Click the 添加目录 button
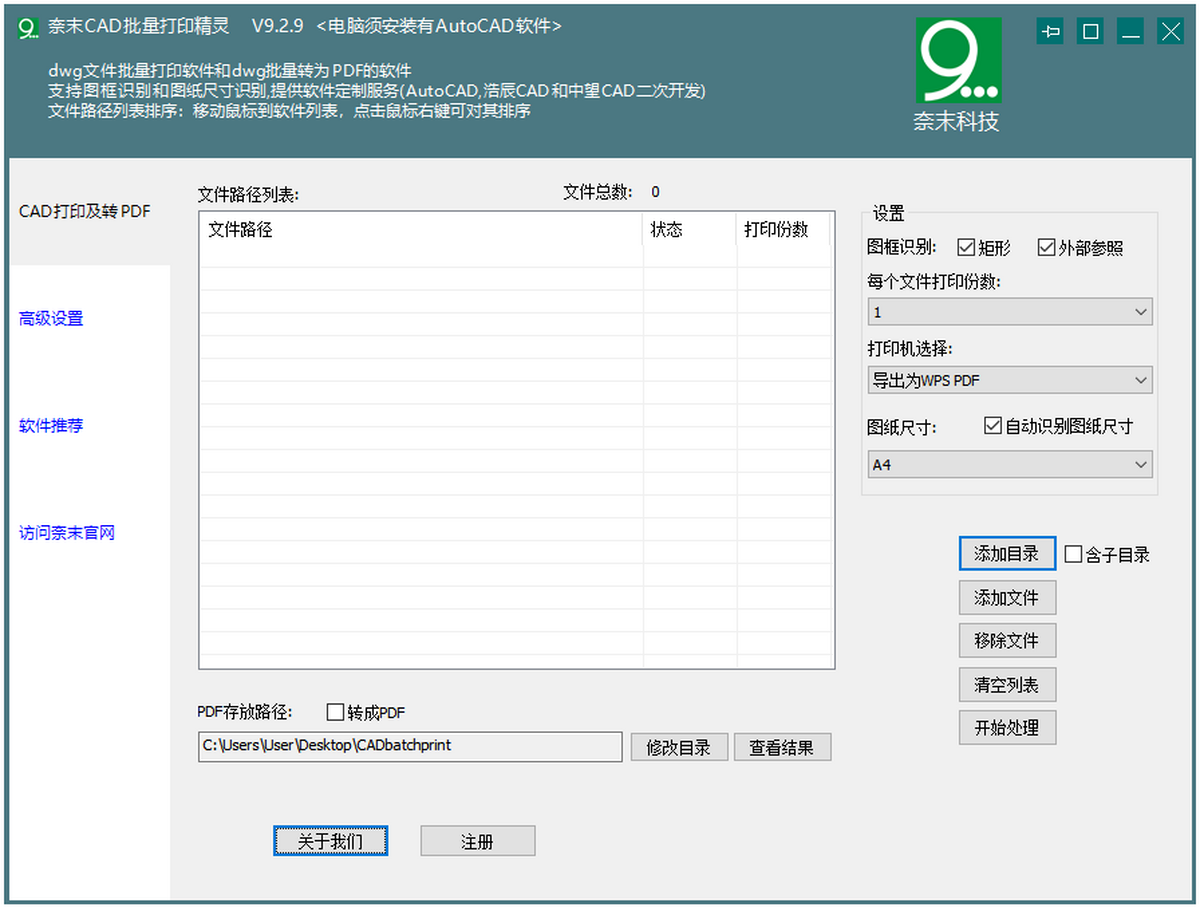The height and width of the screenshot is (907, 1200). (1007, 554)
